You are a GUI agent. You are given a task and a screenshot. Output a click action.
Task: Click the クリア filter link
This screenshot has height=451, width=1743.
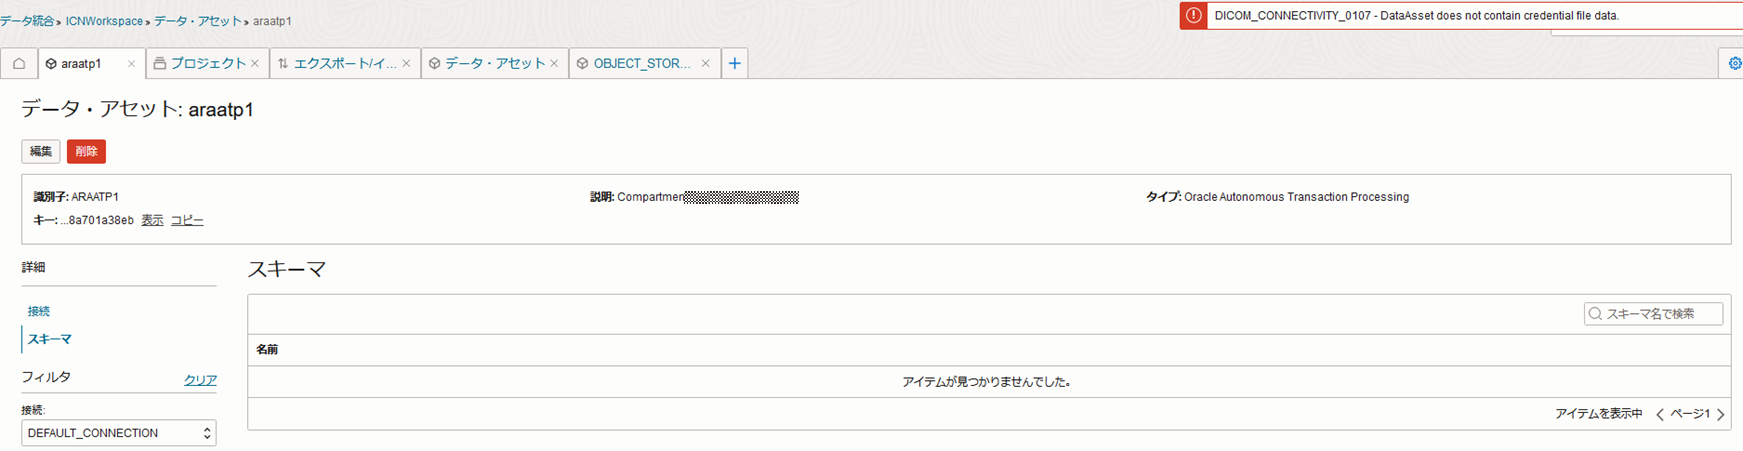click(200, 380)
